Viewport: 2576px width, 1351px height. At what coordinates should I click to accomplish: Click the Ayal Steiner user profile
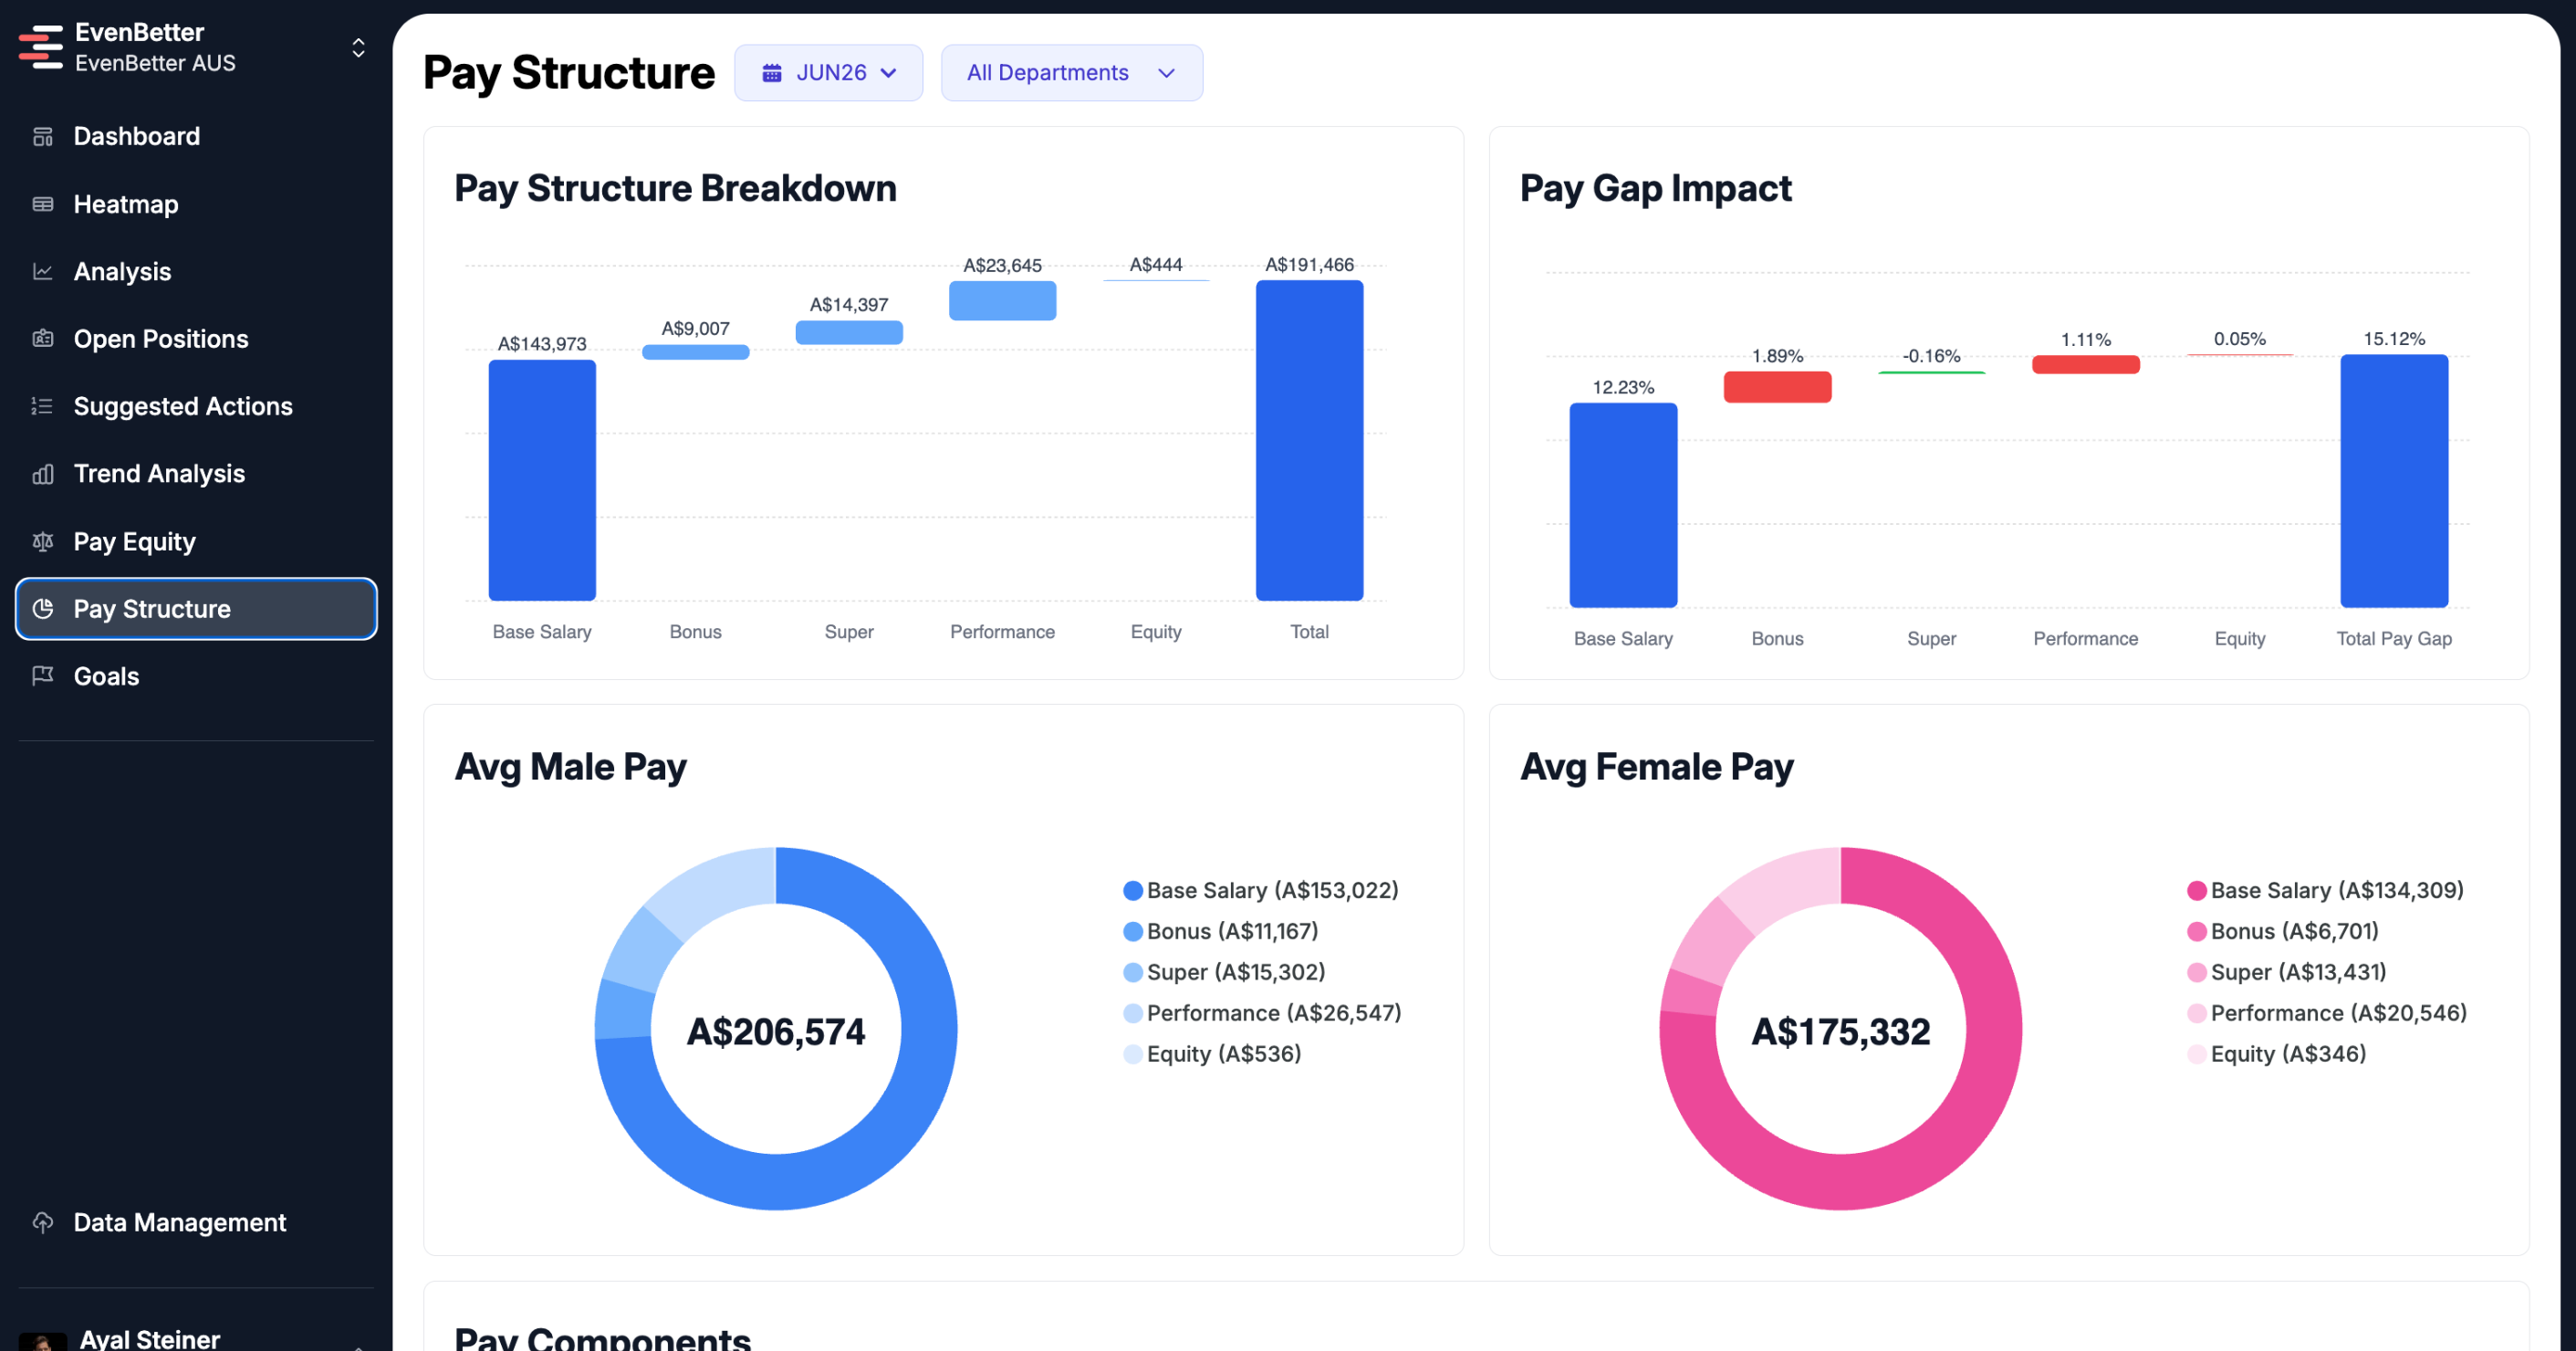[196, 1338]
